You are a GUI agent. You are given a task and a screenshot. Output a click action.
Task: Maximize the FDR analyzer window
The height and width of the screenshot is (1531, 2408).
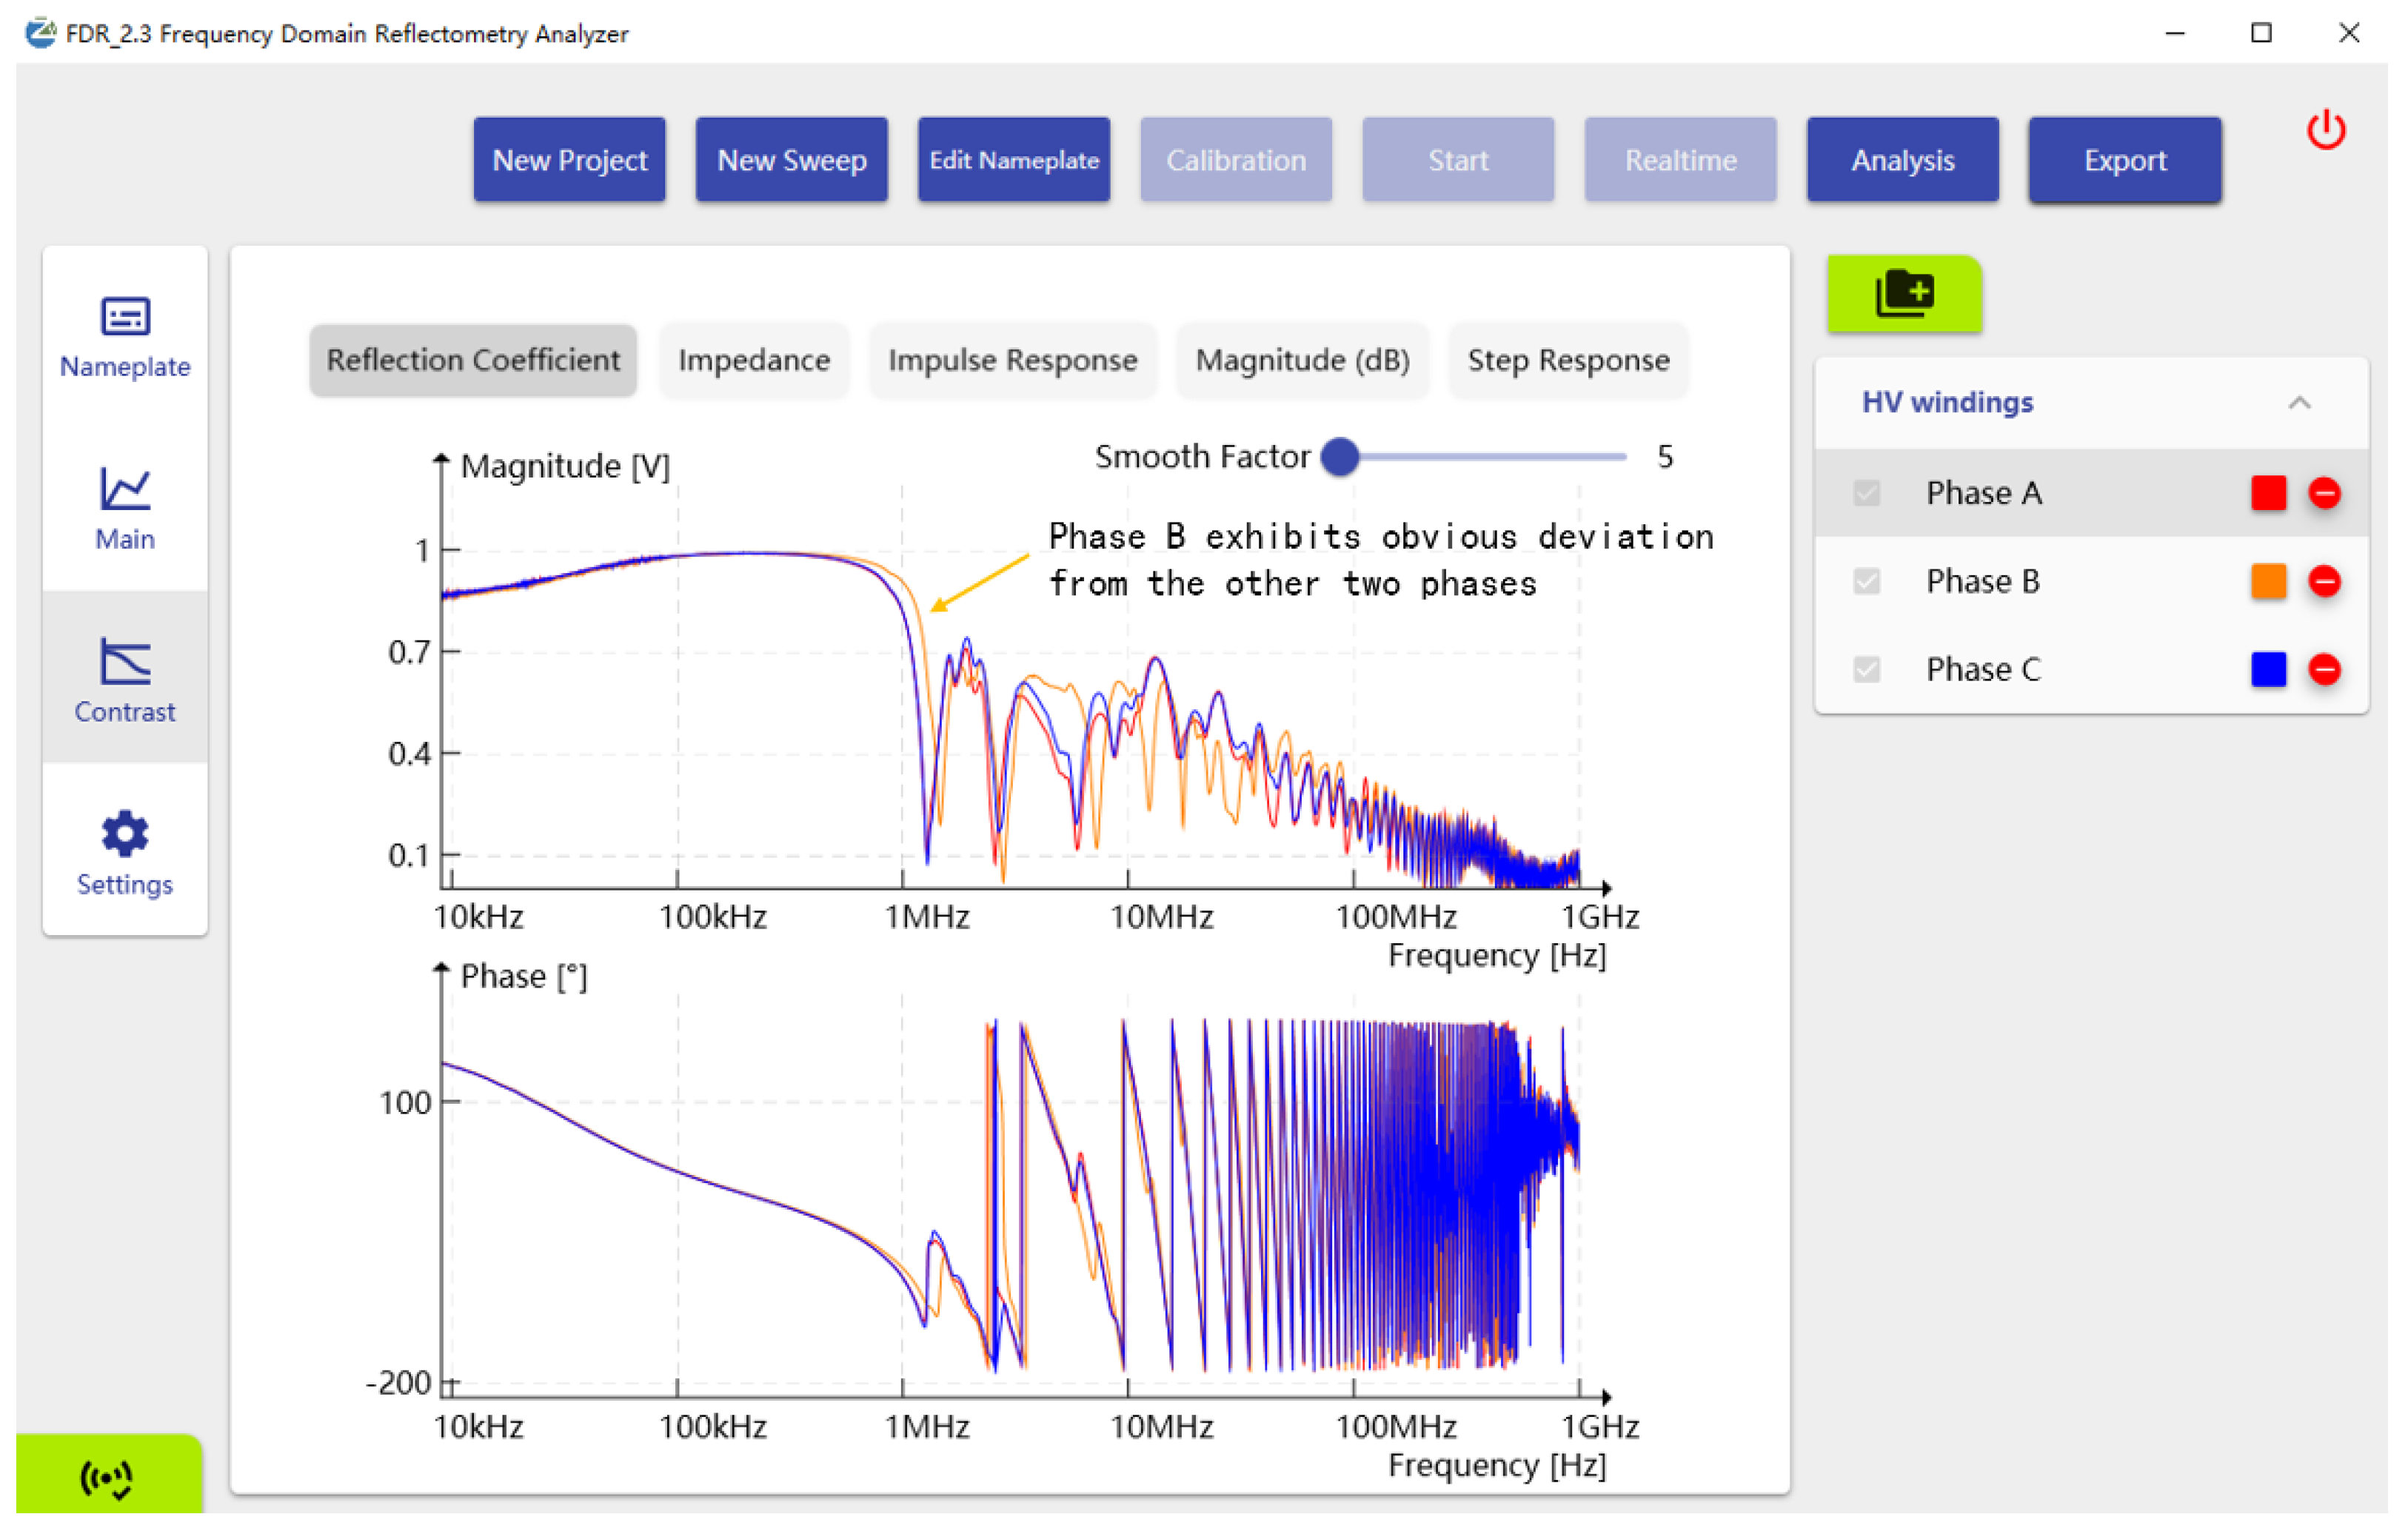pos(2261,33)
